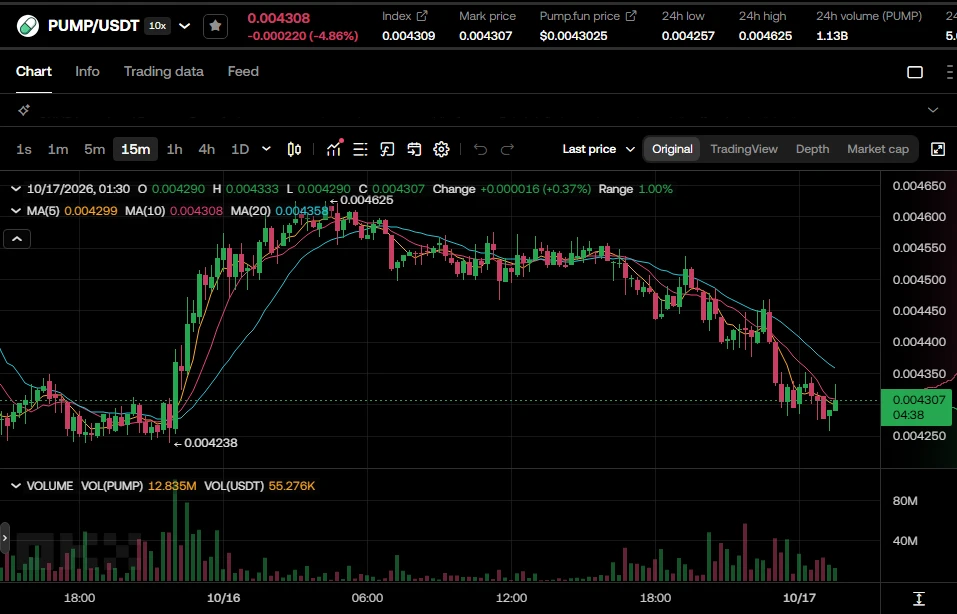Collapse the candle OHLC info row
The width and height of the screenshot is (957, 614).
click(16, 189)
